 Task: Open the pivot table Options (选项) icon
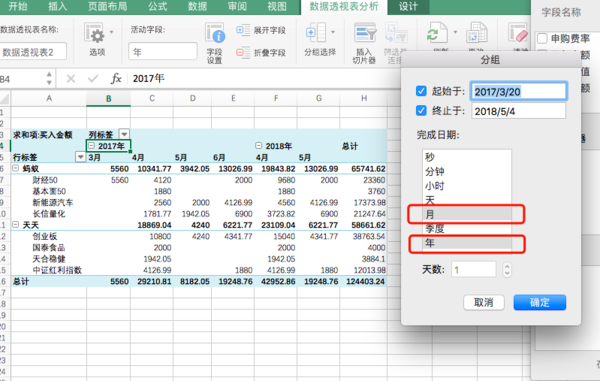tap(95, 34)
